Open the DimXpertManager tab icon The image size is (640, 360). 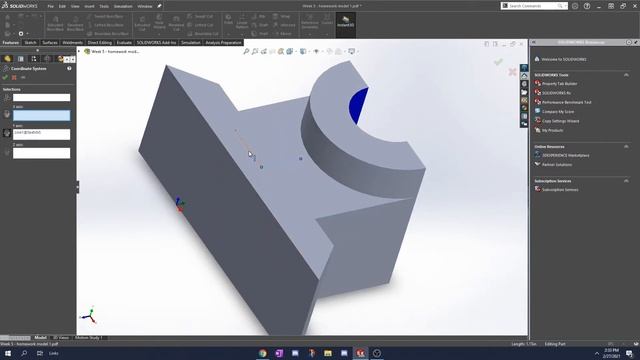pyautogui.click(x=47, y=59)
